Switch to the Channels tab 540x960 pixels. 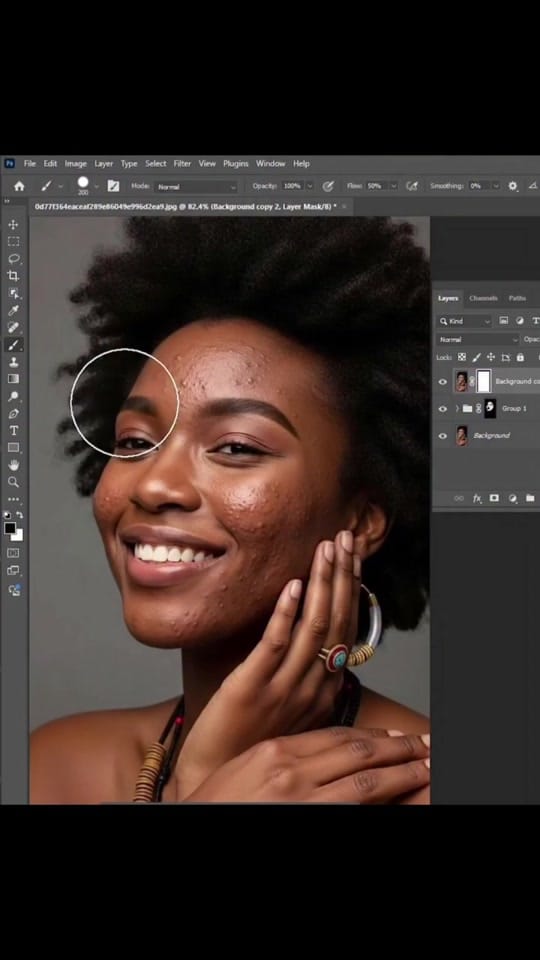click(x=483, y=298)
